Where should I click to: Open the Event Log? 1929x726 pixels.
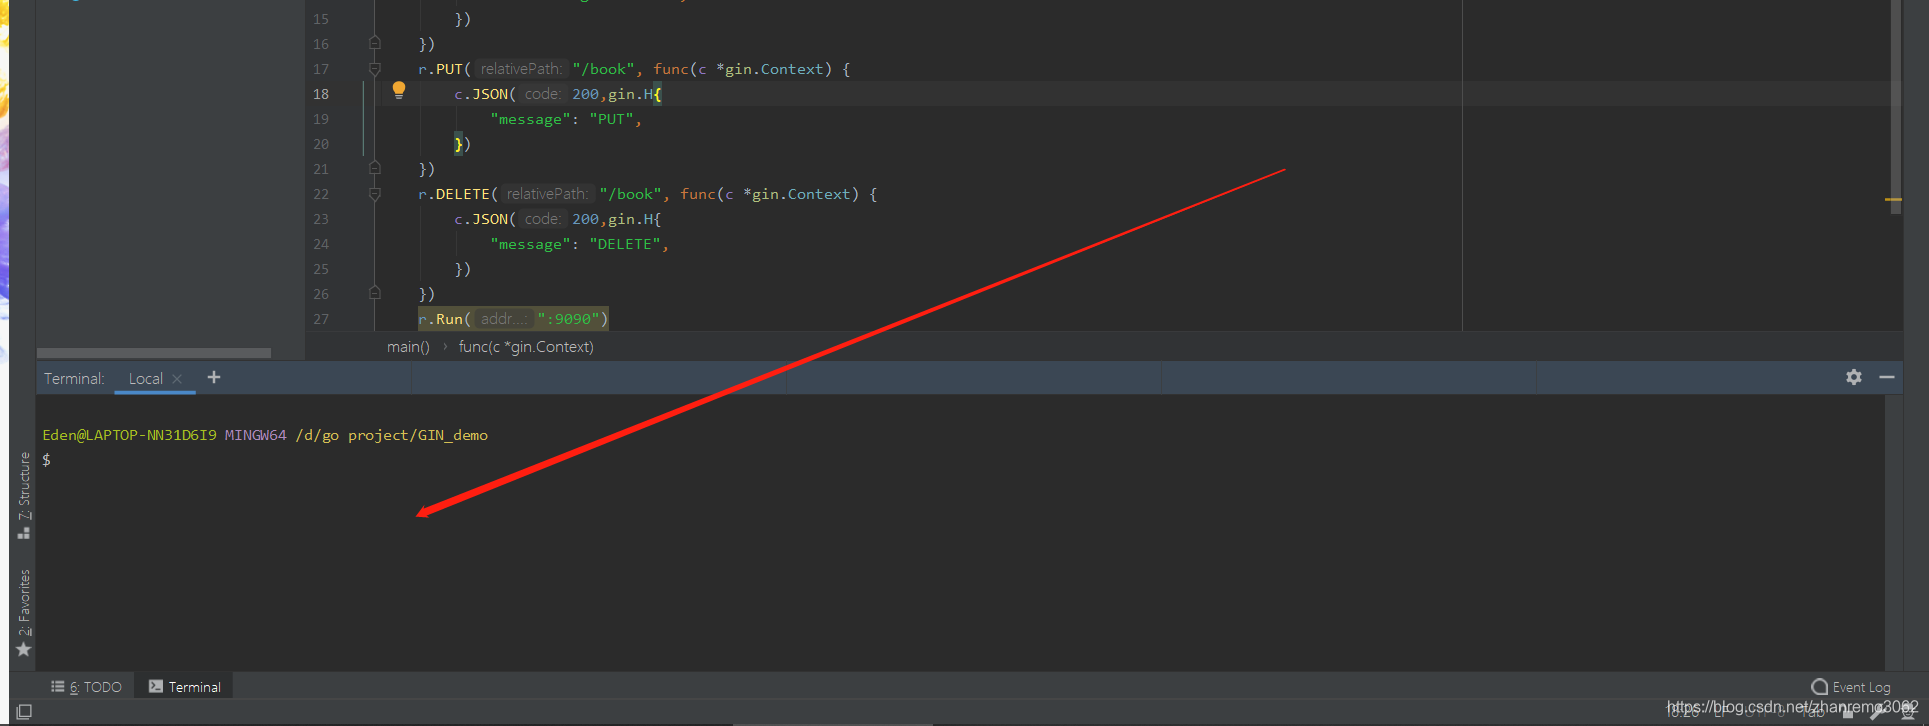point(1851,687)
